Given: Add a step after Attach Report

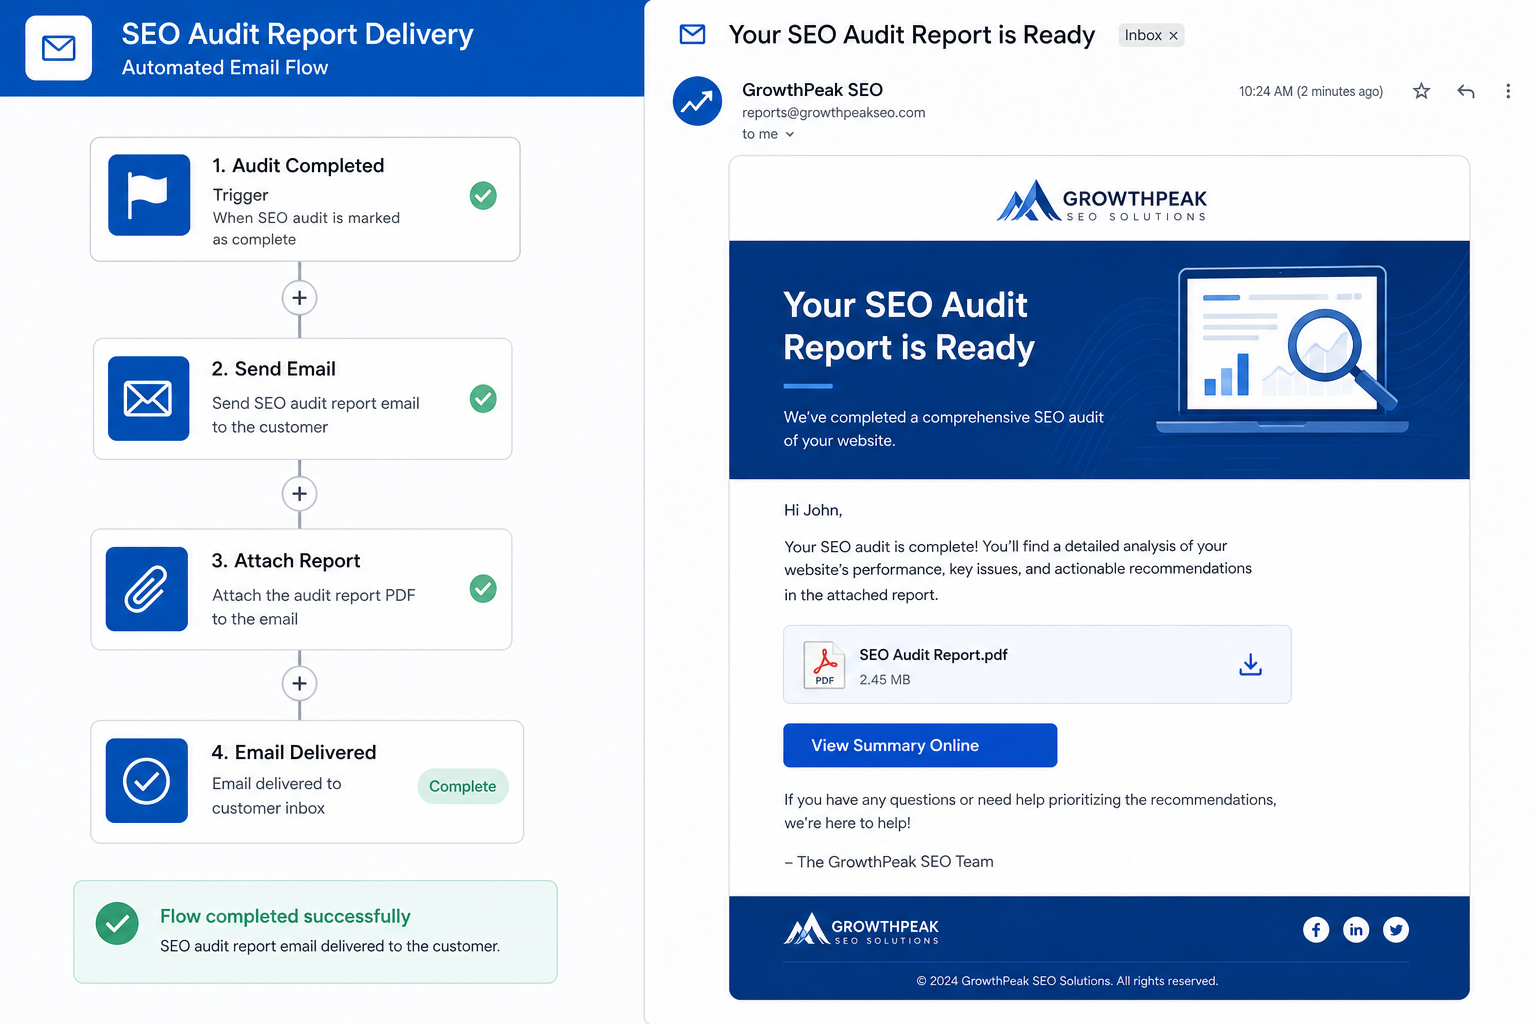Looking at the screenshot, I should coord(299,684).
